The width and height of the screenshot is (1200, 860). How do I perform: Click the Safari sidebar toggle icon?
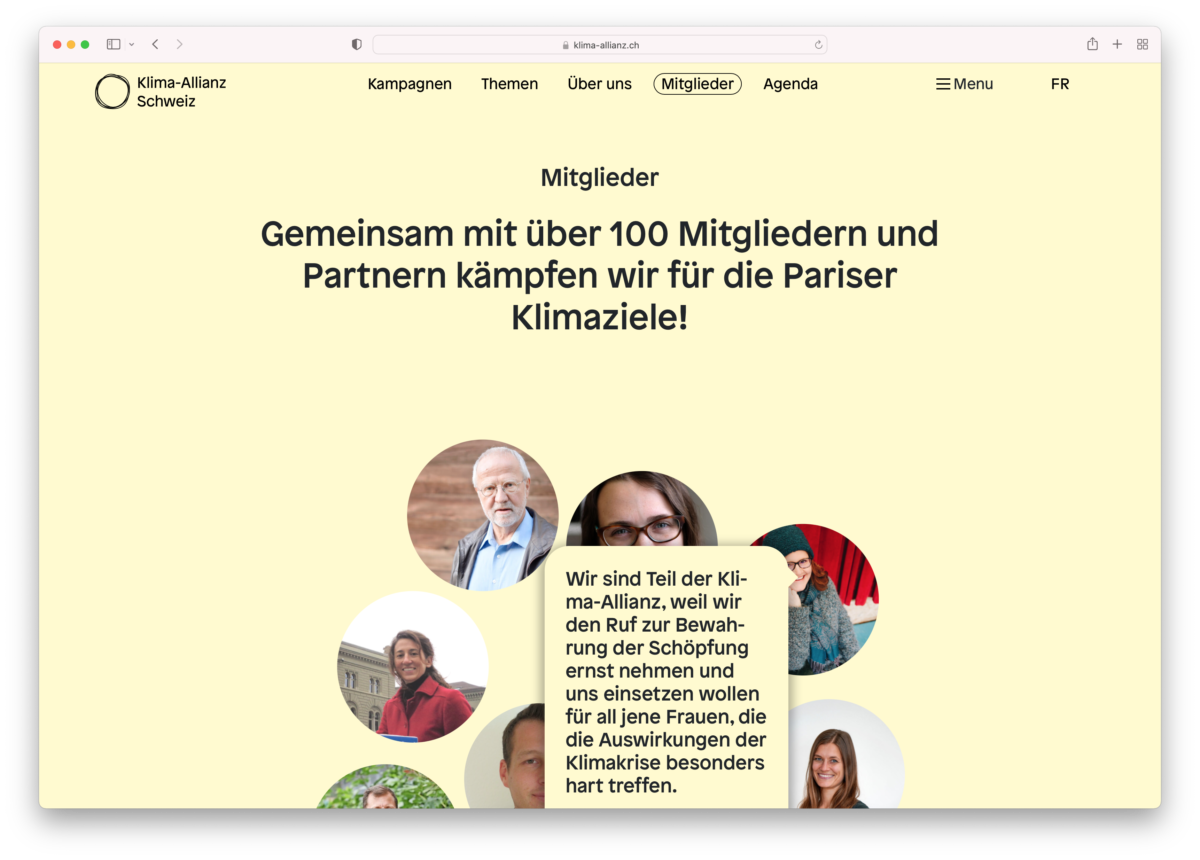pyautogui.click(x=113, y=44)
